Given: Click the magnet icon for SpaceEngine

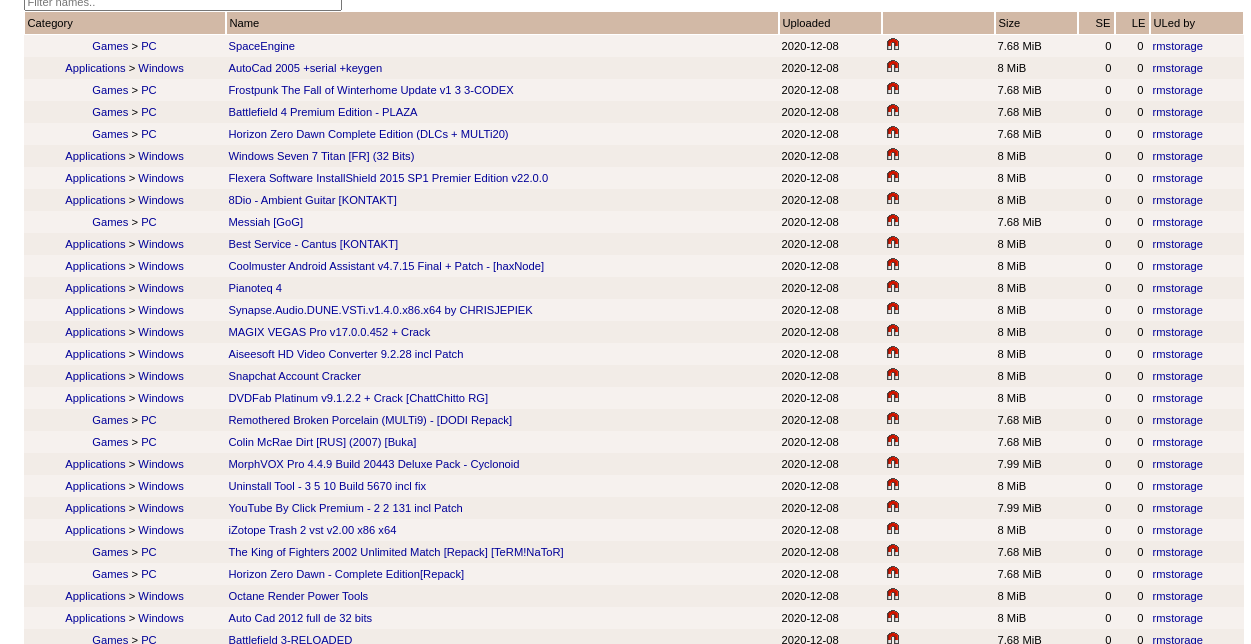Looking at the screenshot, I should coord(893,45).
